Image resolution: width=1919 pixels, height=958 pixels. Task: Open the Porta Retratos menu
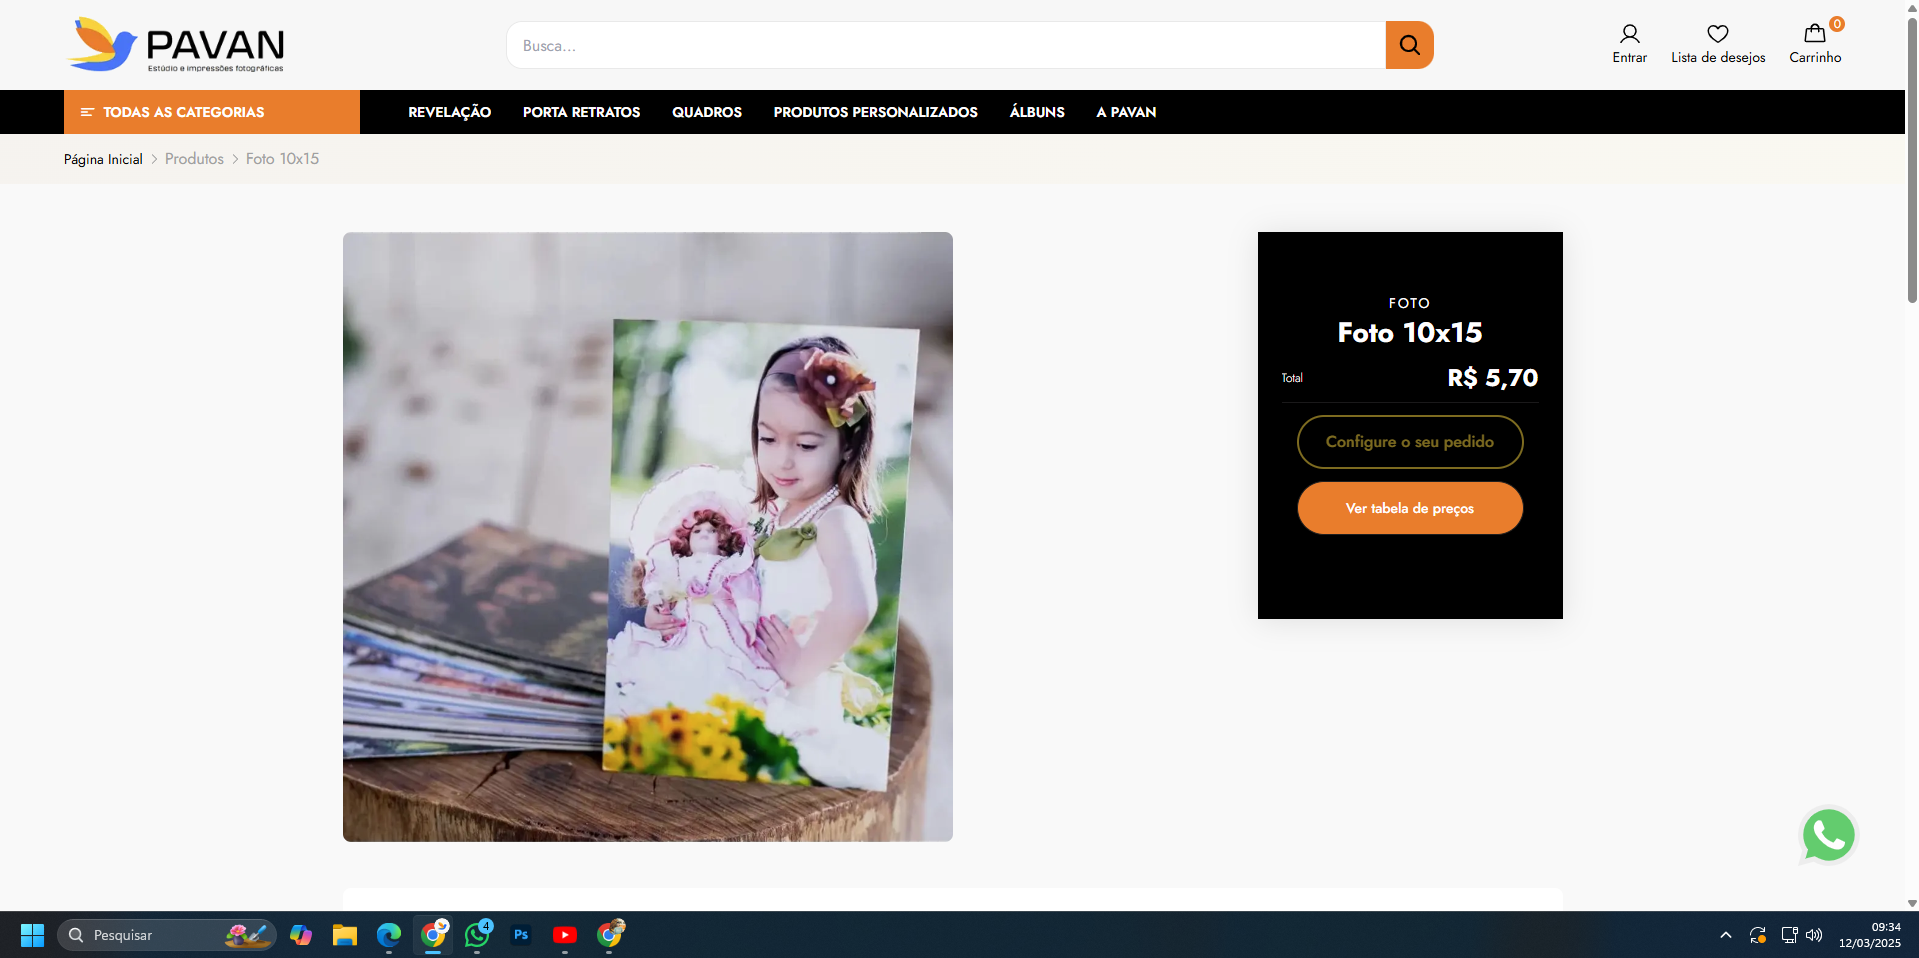(x=581, y=112)
